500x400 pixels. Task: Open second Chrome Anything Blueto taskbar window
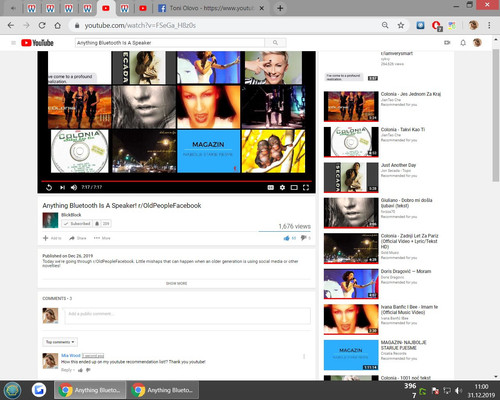(163, 390)
